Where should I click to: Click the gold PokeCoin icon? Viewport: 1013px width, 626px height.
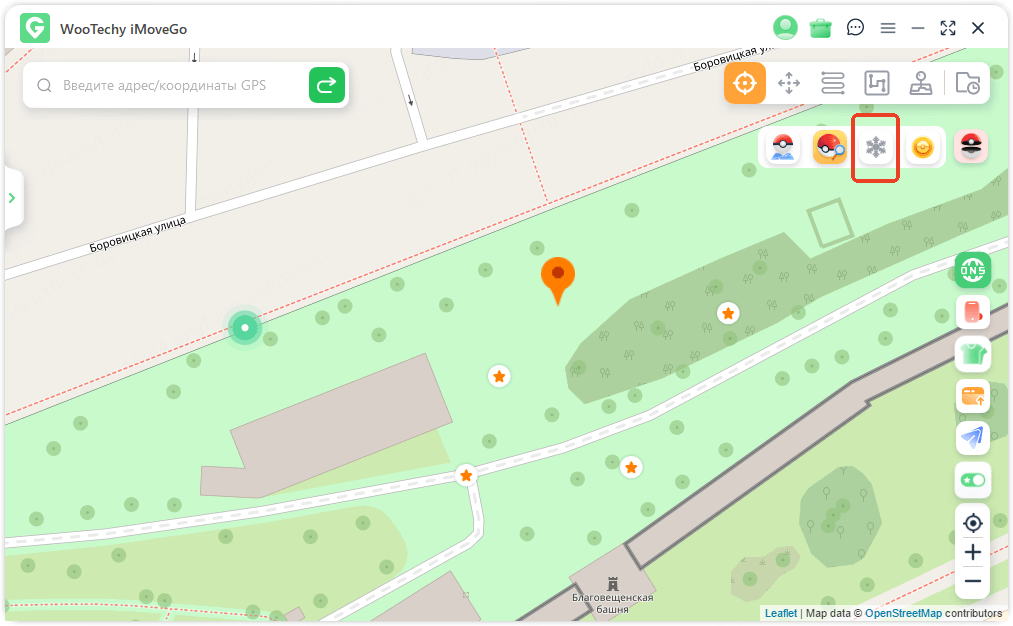click(923, 148)
